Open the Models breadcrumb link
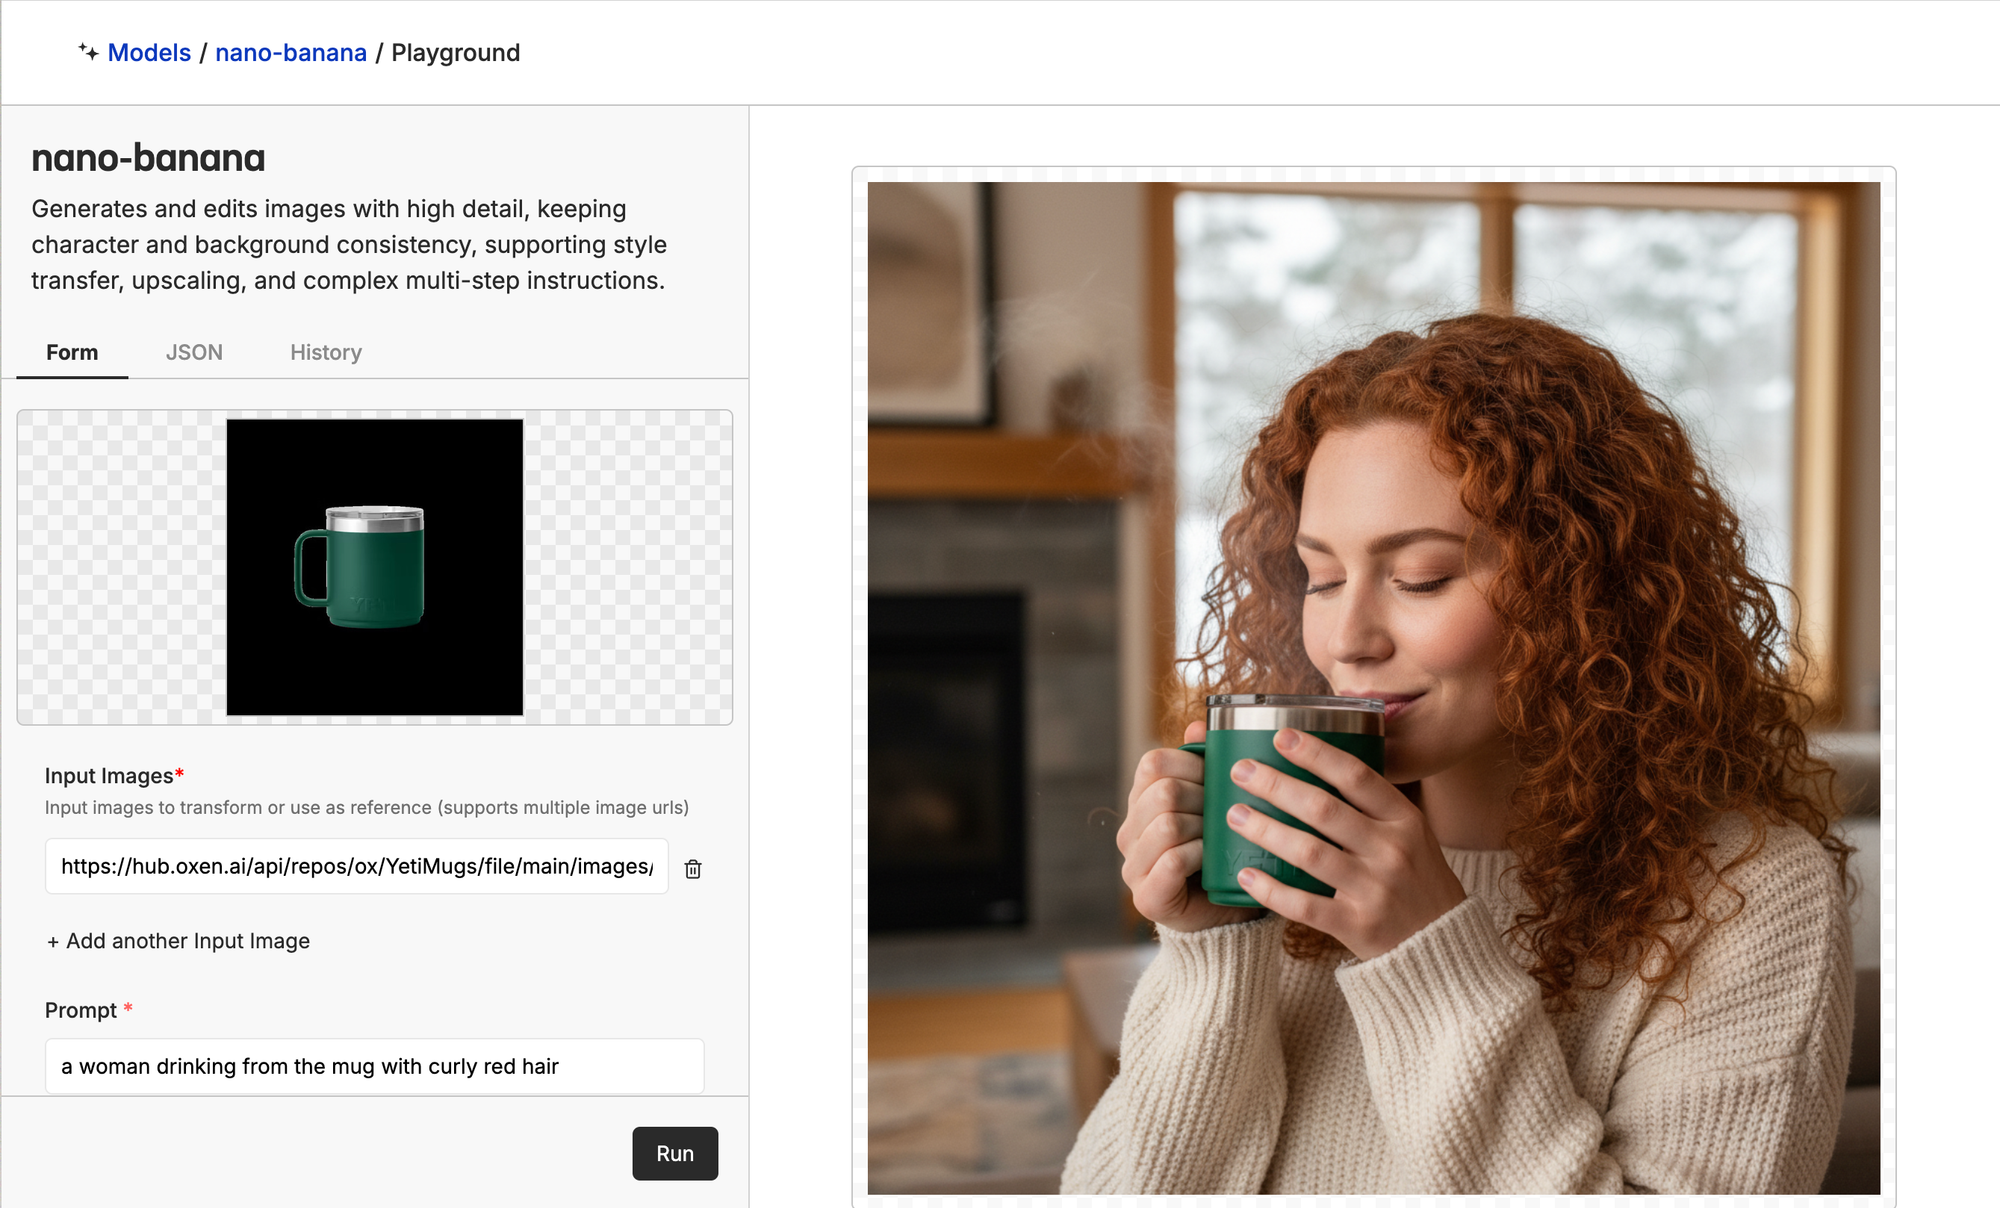Viewport: 2000px width, 1208px height. 149,52
